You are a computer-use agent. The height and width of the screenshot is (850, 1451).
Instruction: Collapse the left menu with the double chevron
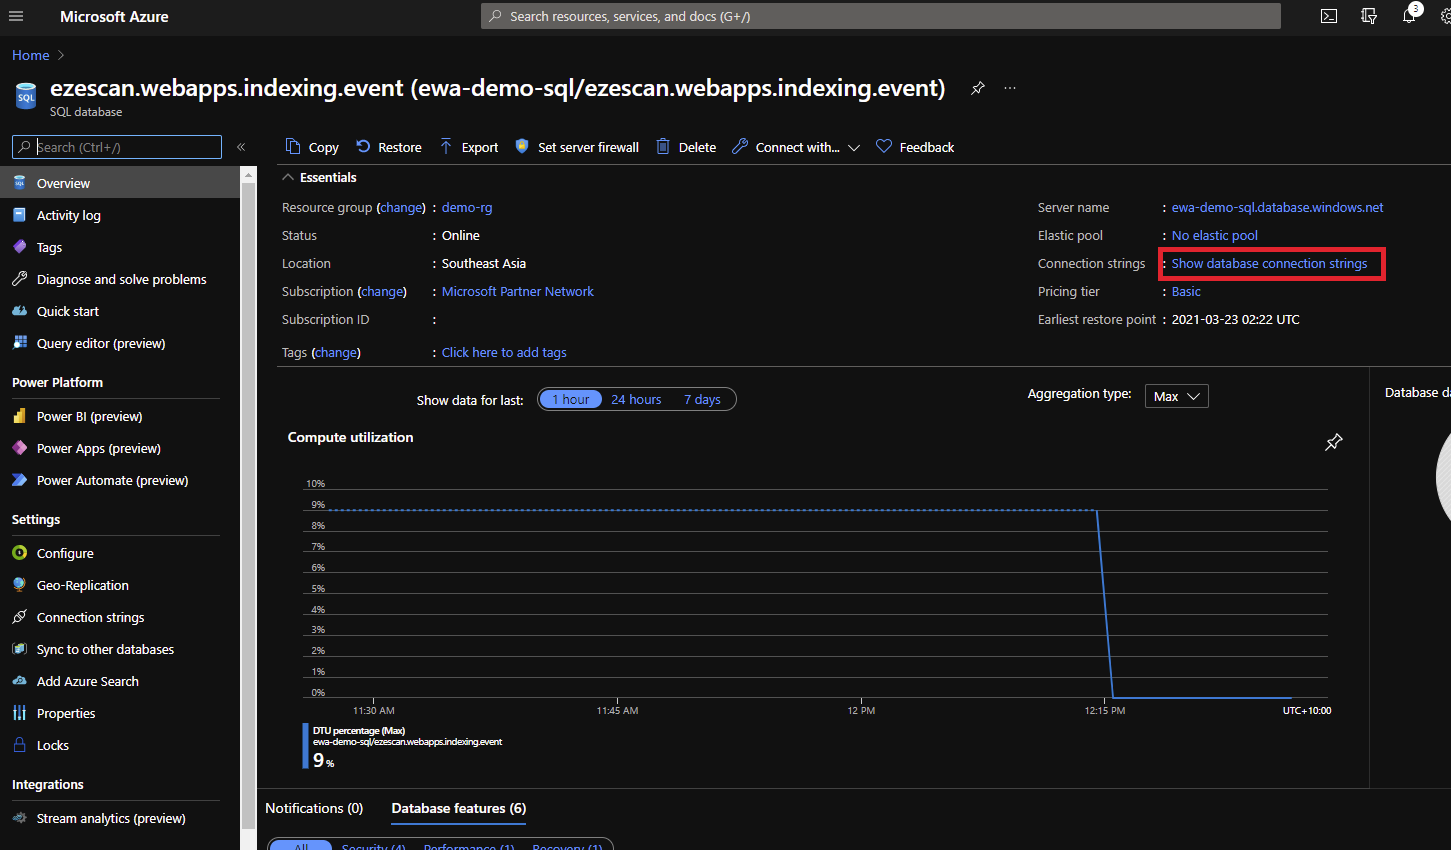coord(241,147)
